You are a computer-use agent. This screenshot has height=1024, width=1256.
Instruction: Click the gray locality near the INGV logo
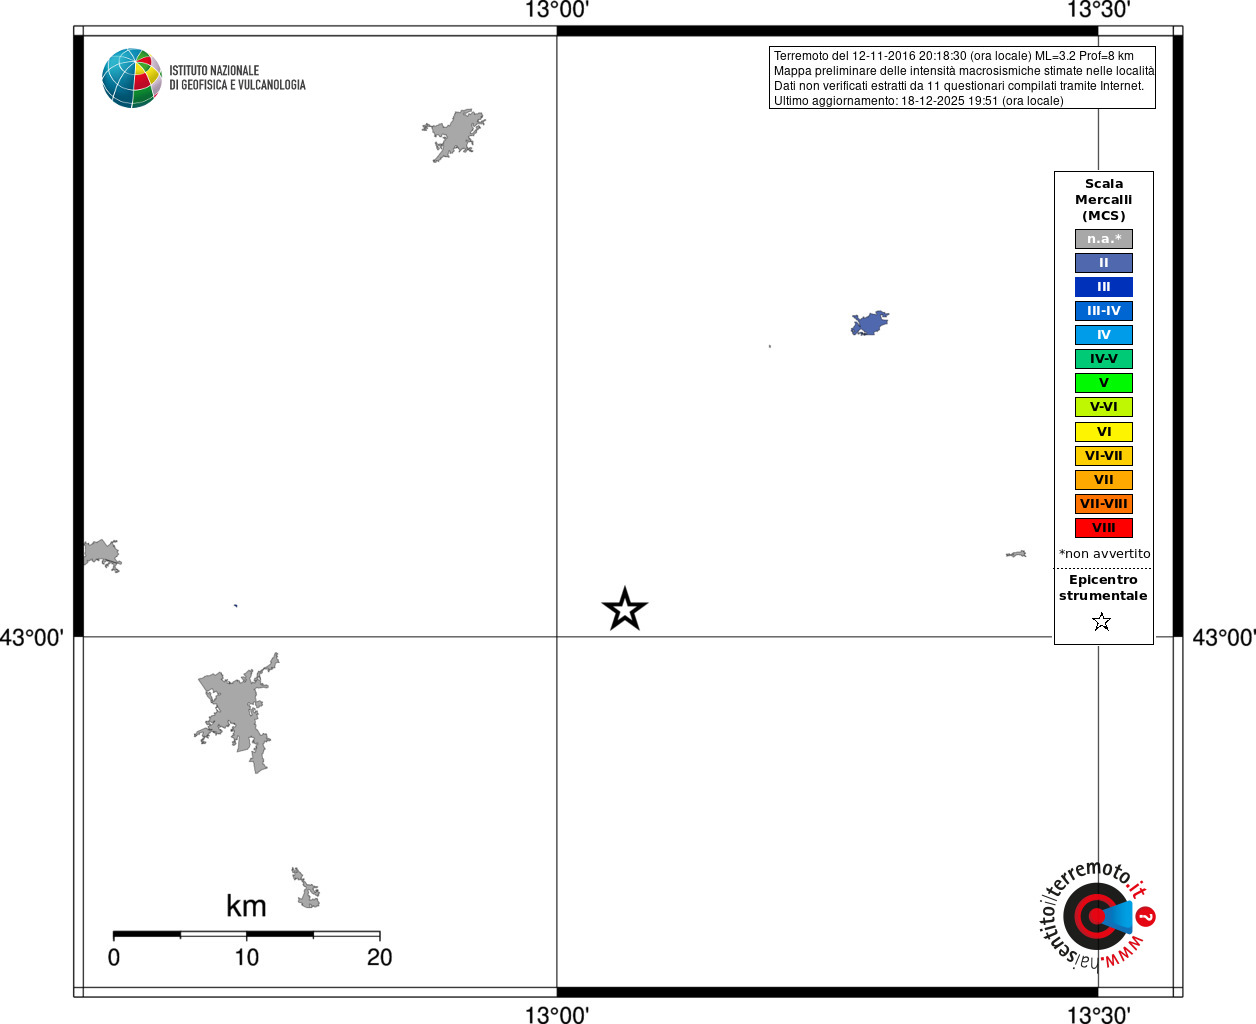click(455, 135)
